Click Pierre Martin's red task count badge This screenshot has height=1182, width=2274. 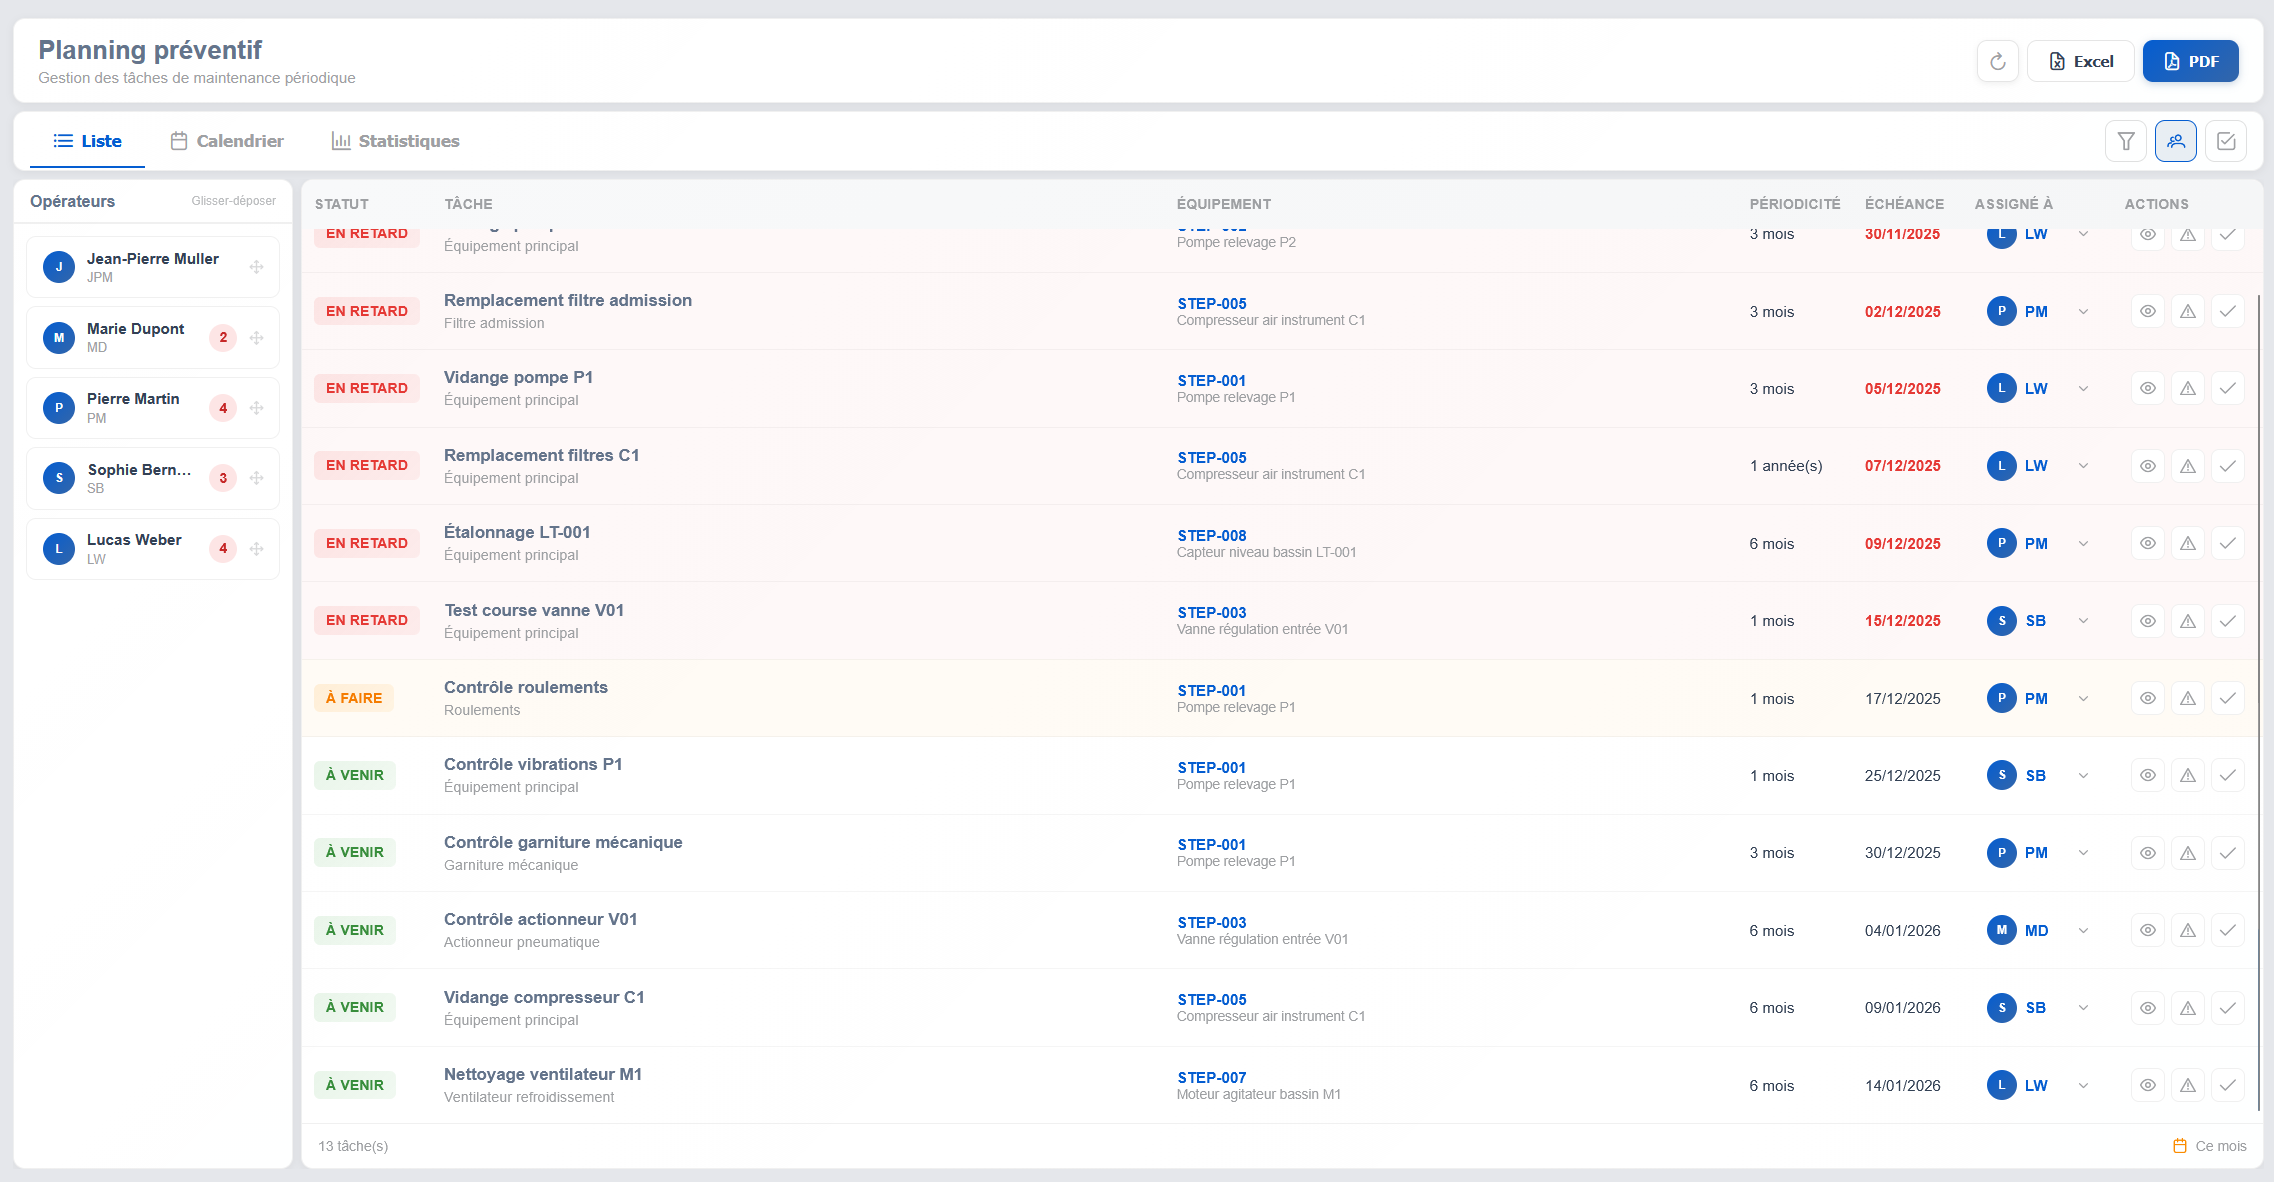pos(223,408)
